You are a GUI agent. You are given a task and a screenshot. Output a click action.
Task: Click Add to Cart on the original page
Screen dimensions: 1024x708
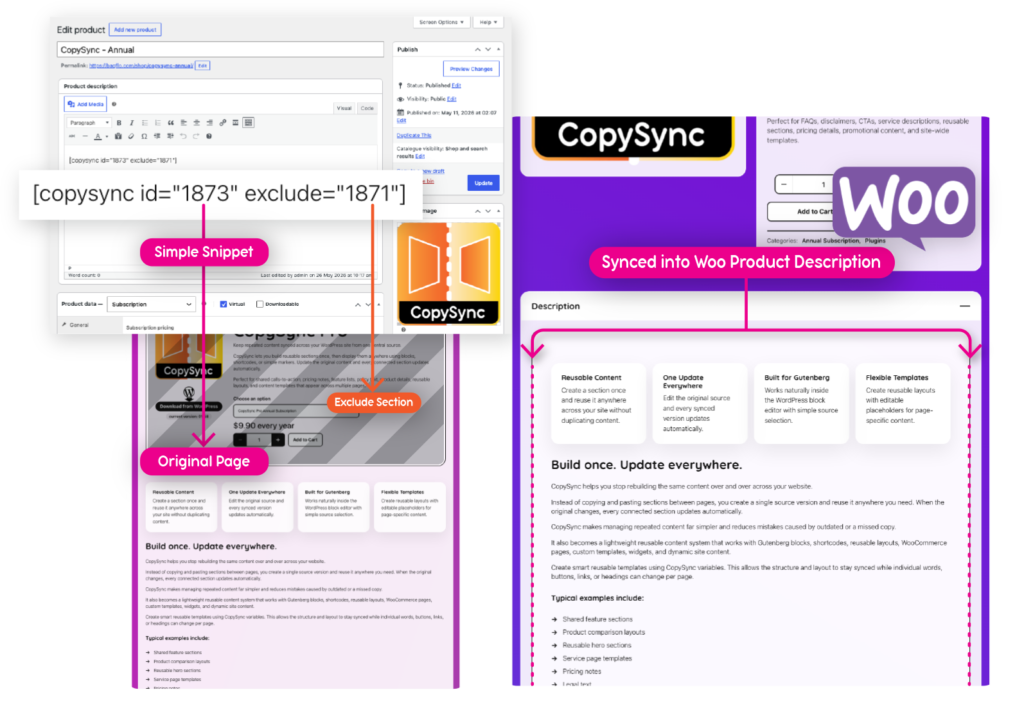pyautogui.click(x=305, y=440)
